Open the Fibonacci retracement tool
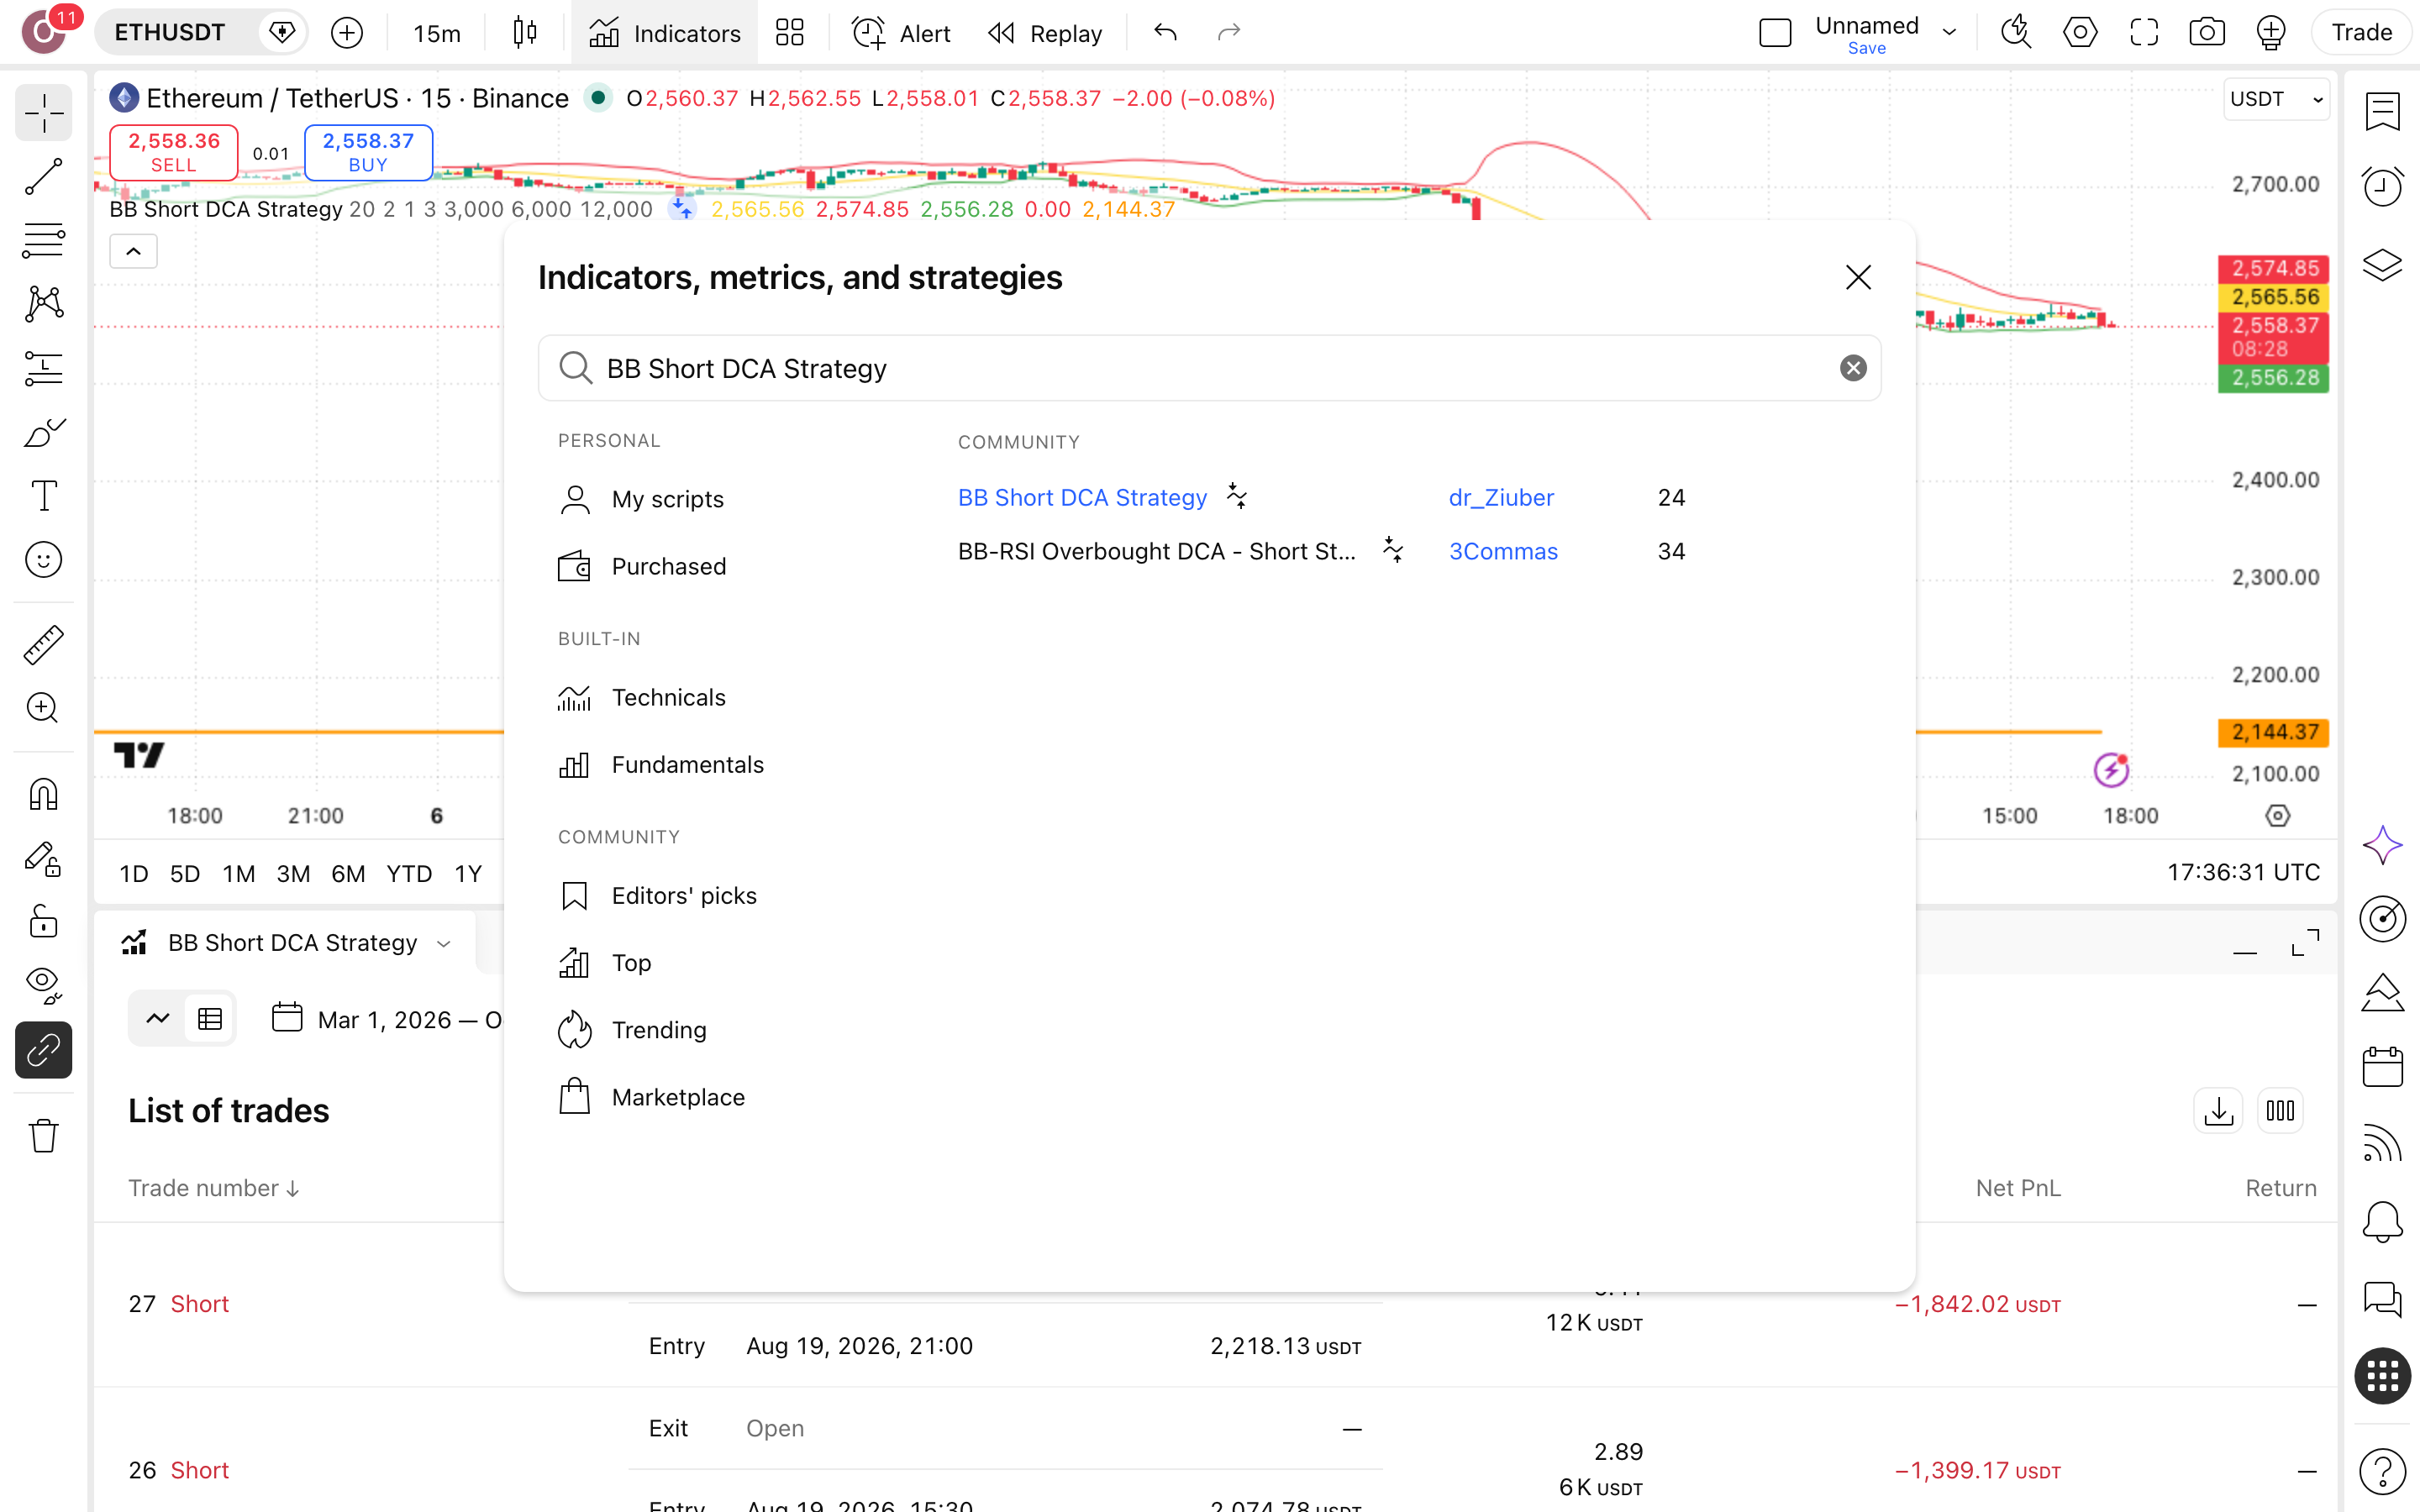The height and width of the screenshot is (1512, 2420). (x=43, y=240)
